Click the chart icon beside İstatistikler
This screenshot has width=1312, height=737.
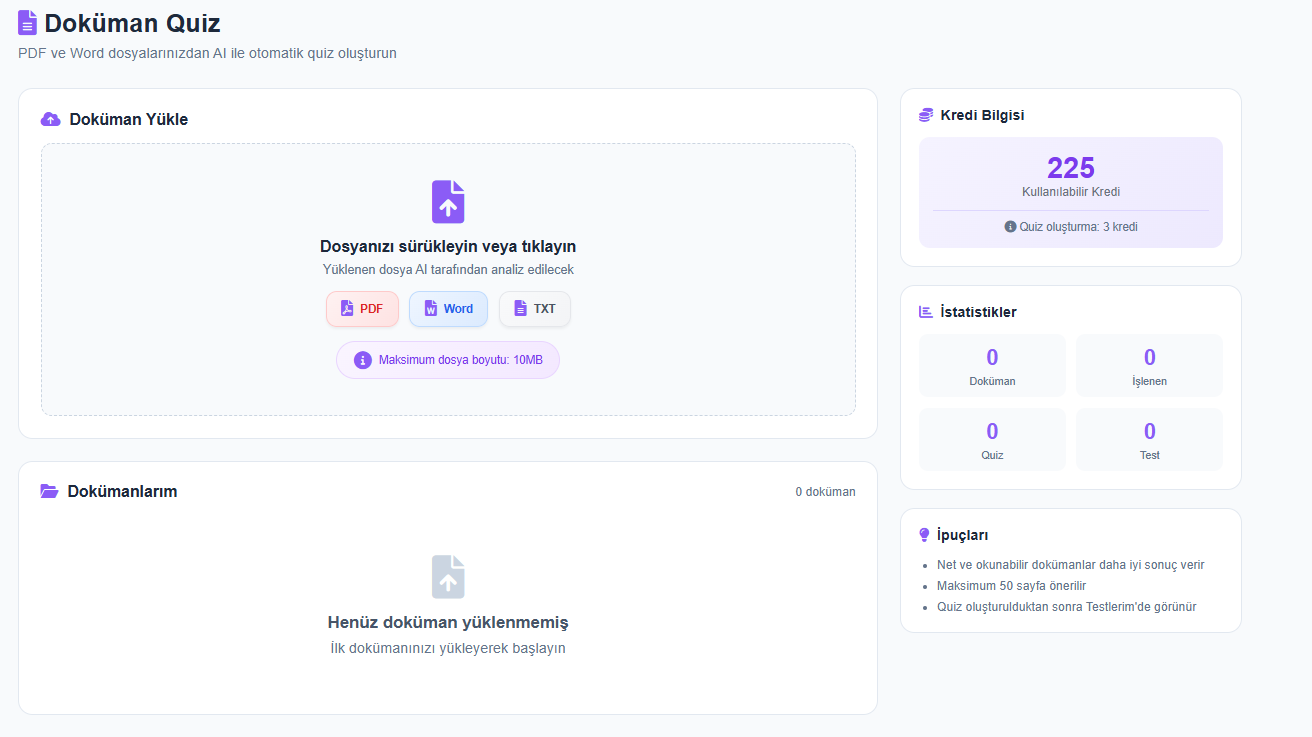(x=926, y=312)
